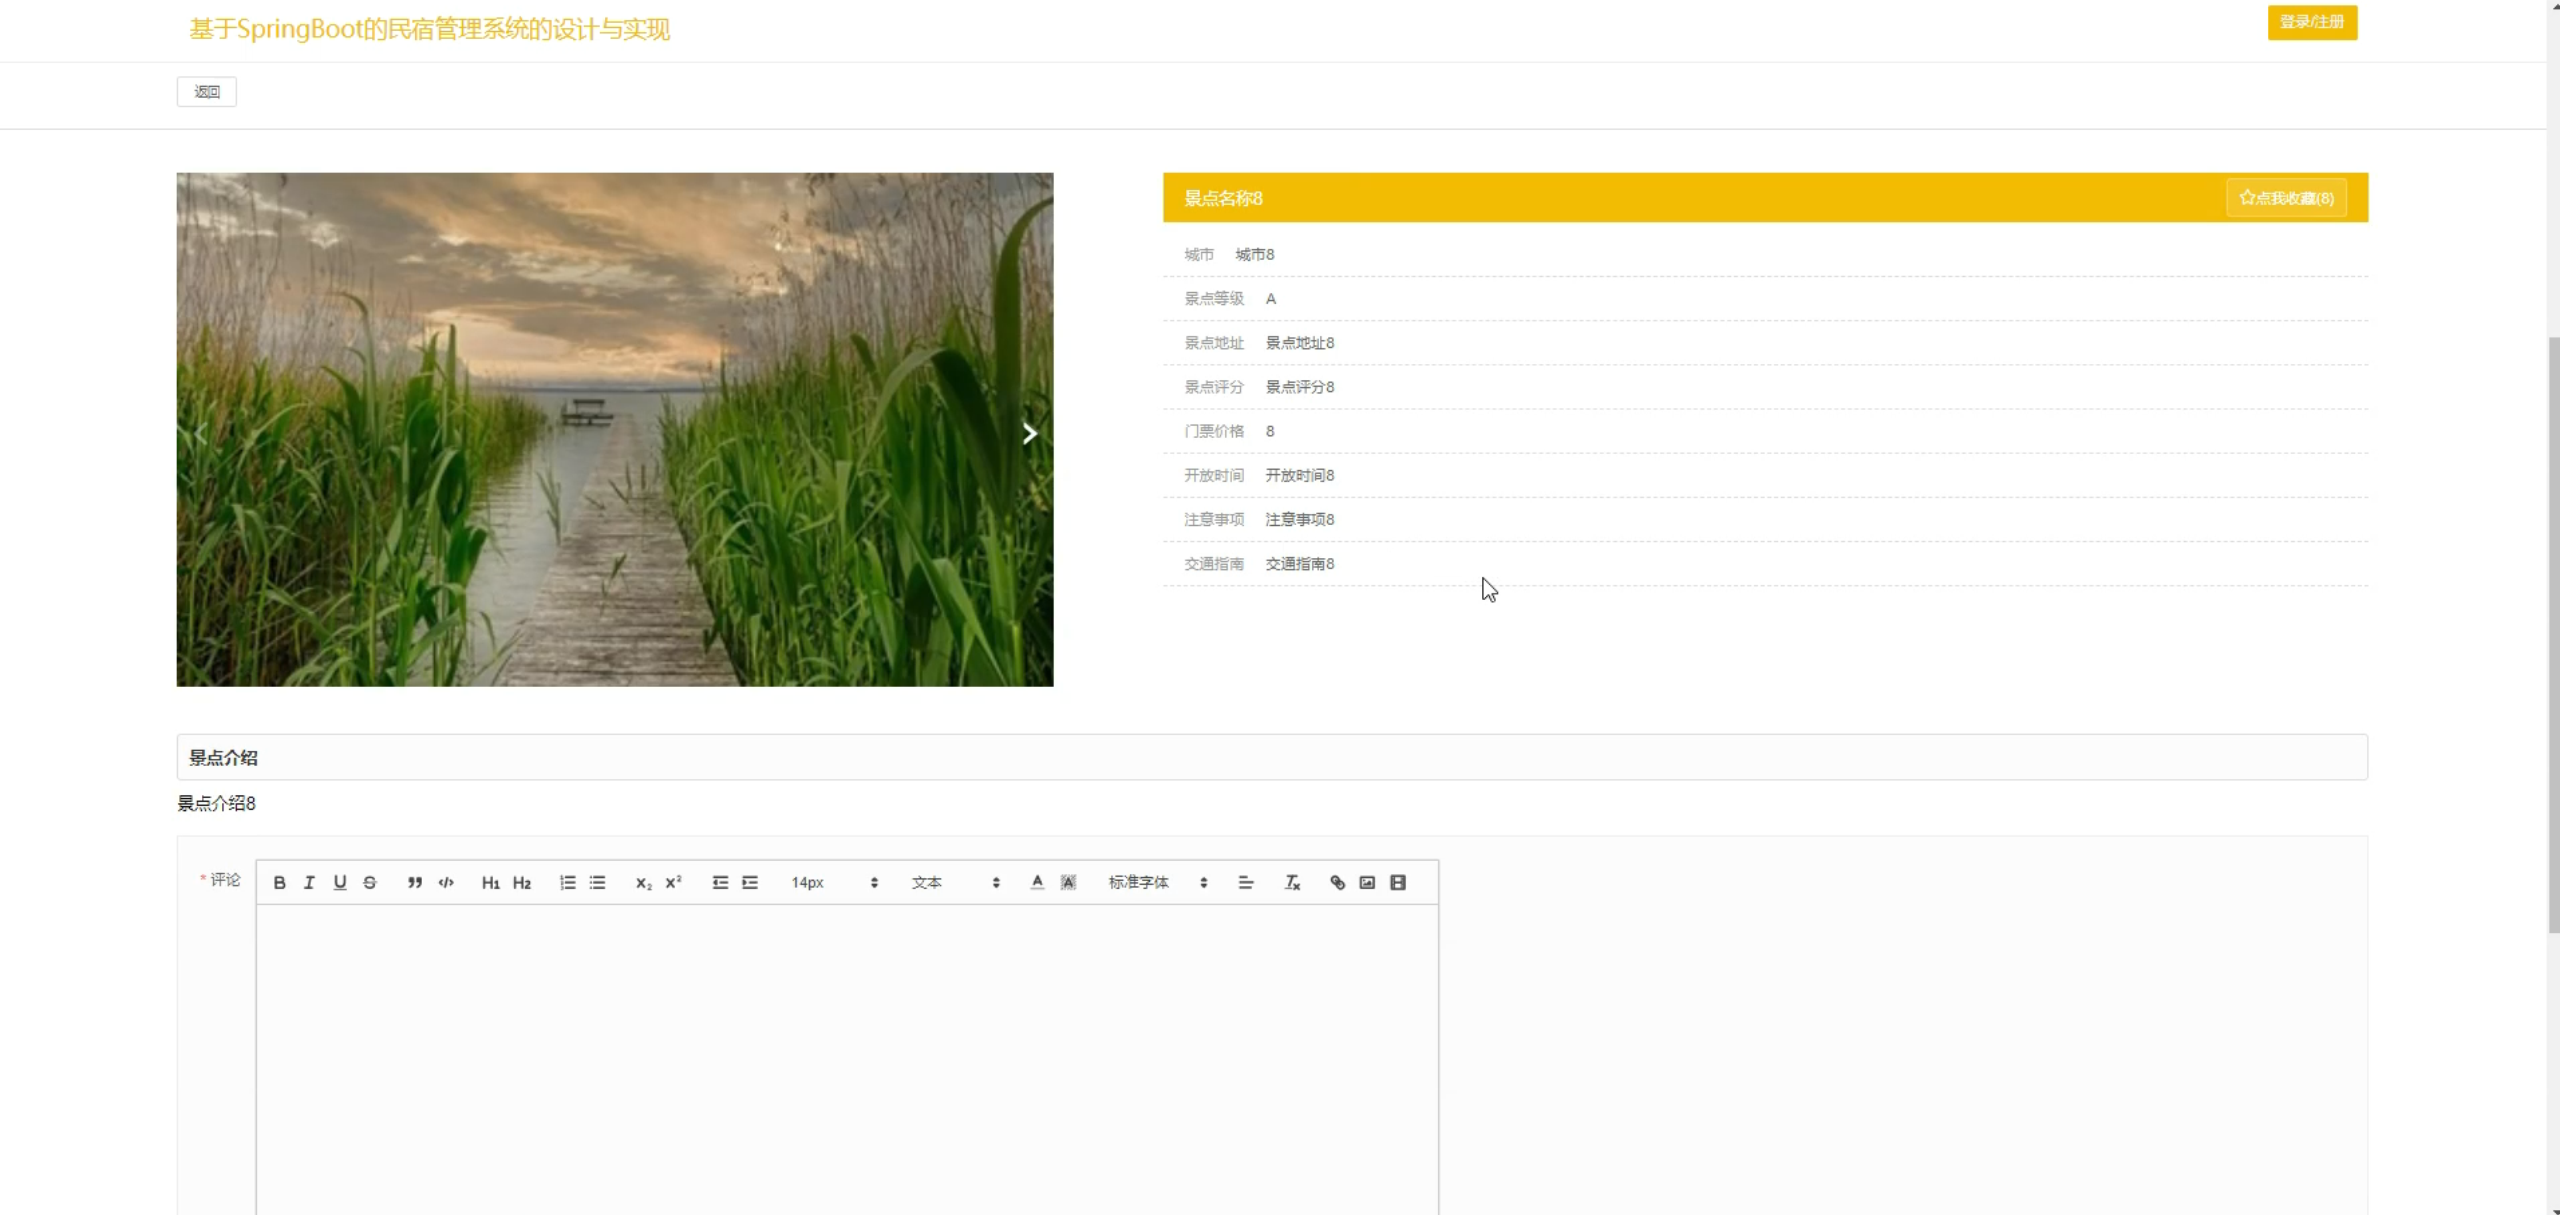Go to next carousel image arrow

coord(1029,433)
